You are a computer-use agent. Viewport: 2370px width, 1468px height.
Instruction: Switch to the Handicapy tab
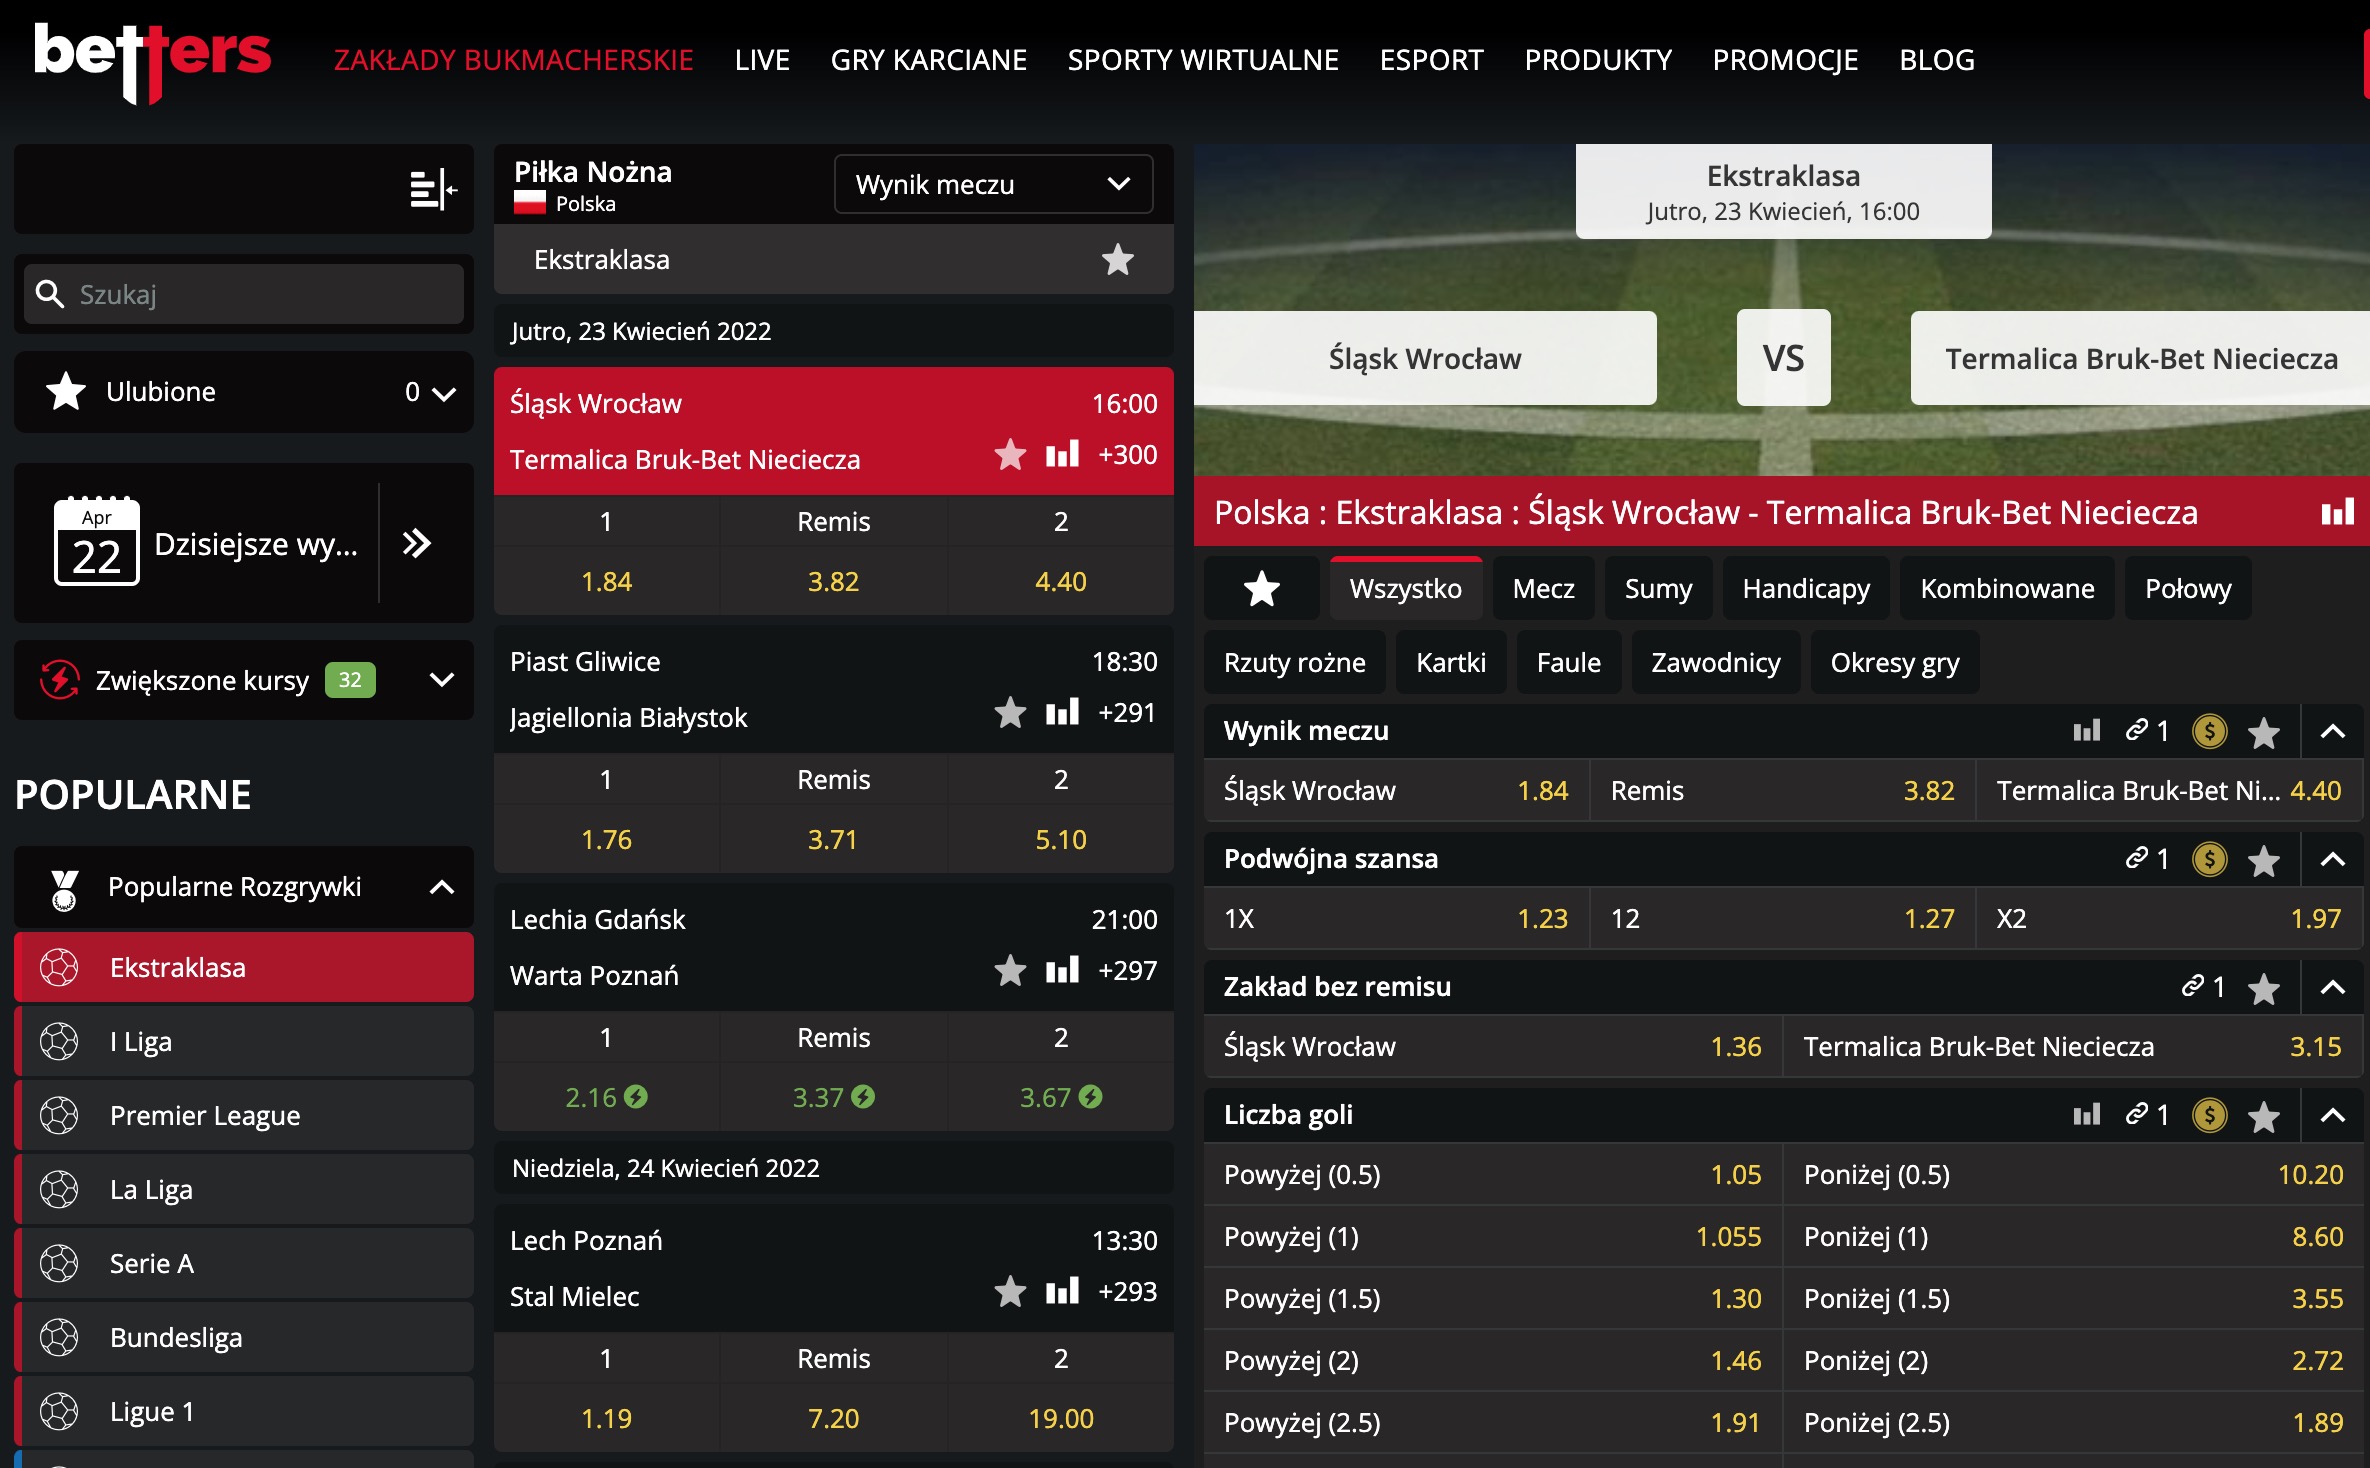click(x=1805, y=589)
